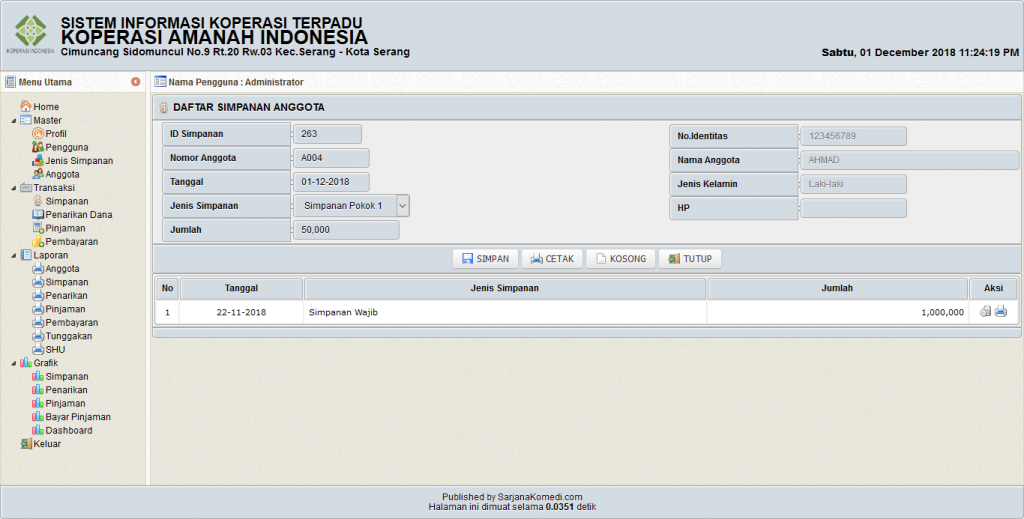Click the Menu Utama list icon
This screenshot has width=1024, height=519.
[10, 82]
